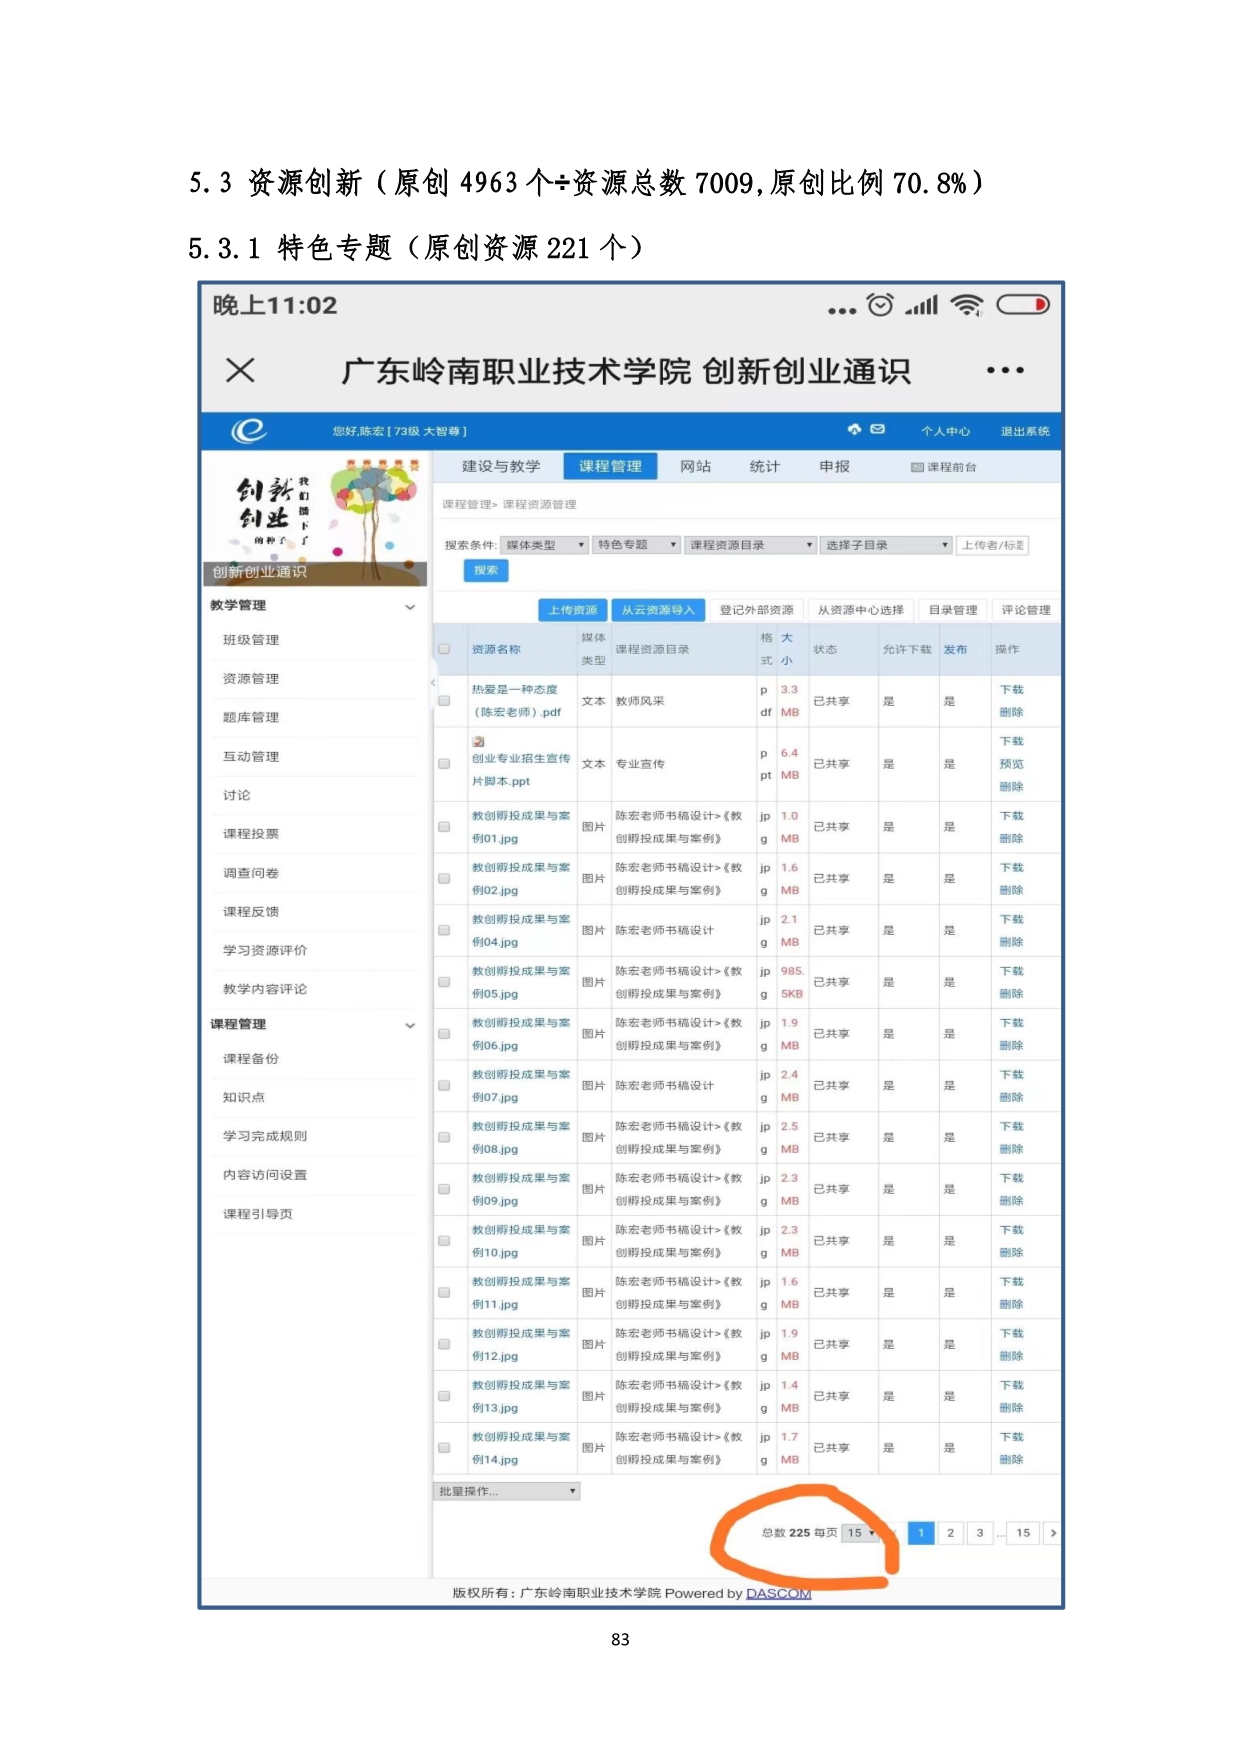Open 资源管理 in the sidebar

[251, 678]
